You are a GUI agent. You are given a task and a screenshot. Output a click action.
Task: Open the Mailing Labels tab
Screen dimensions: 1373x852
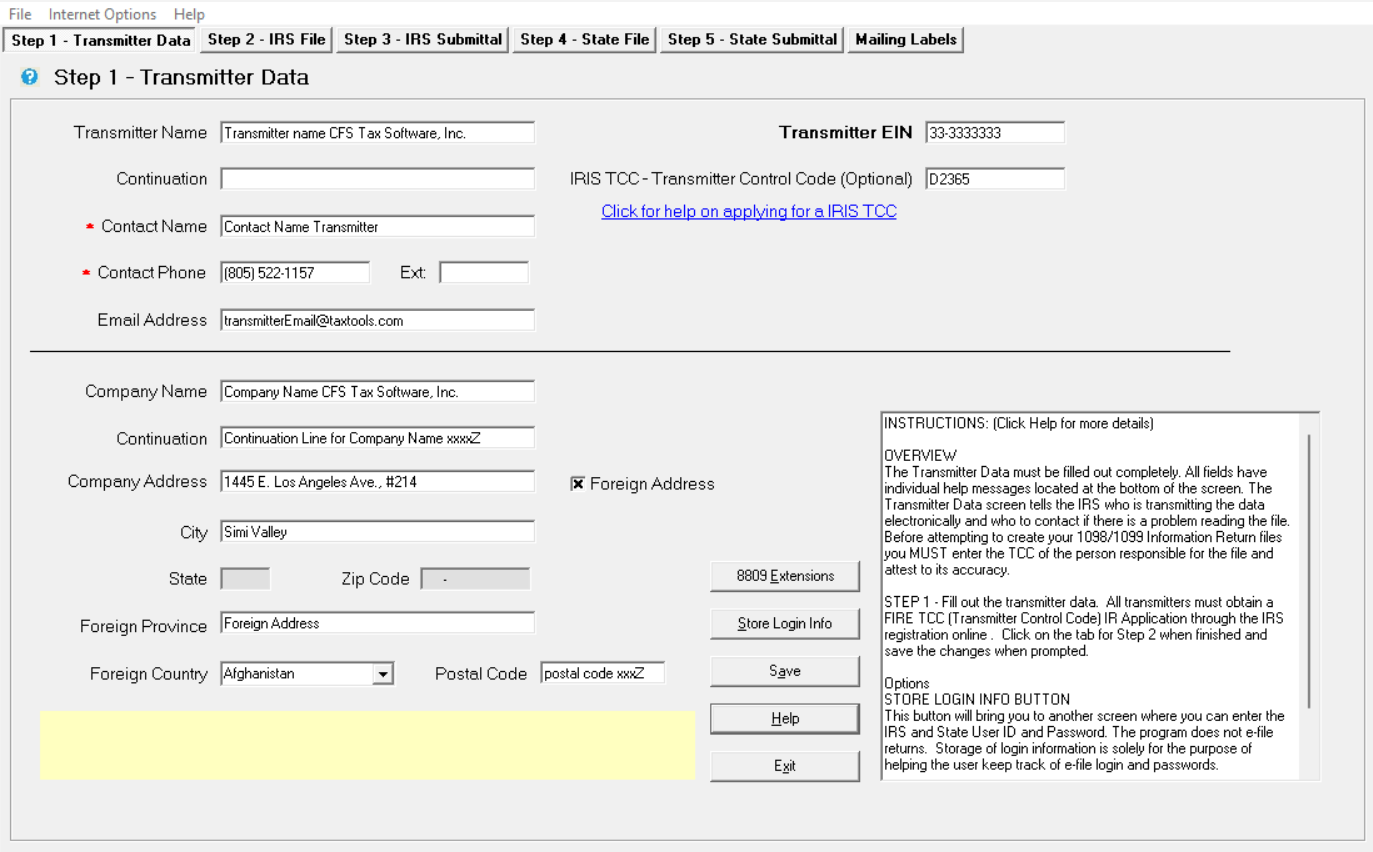[x=905, y=40]
